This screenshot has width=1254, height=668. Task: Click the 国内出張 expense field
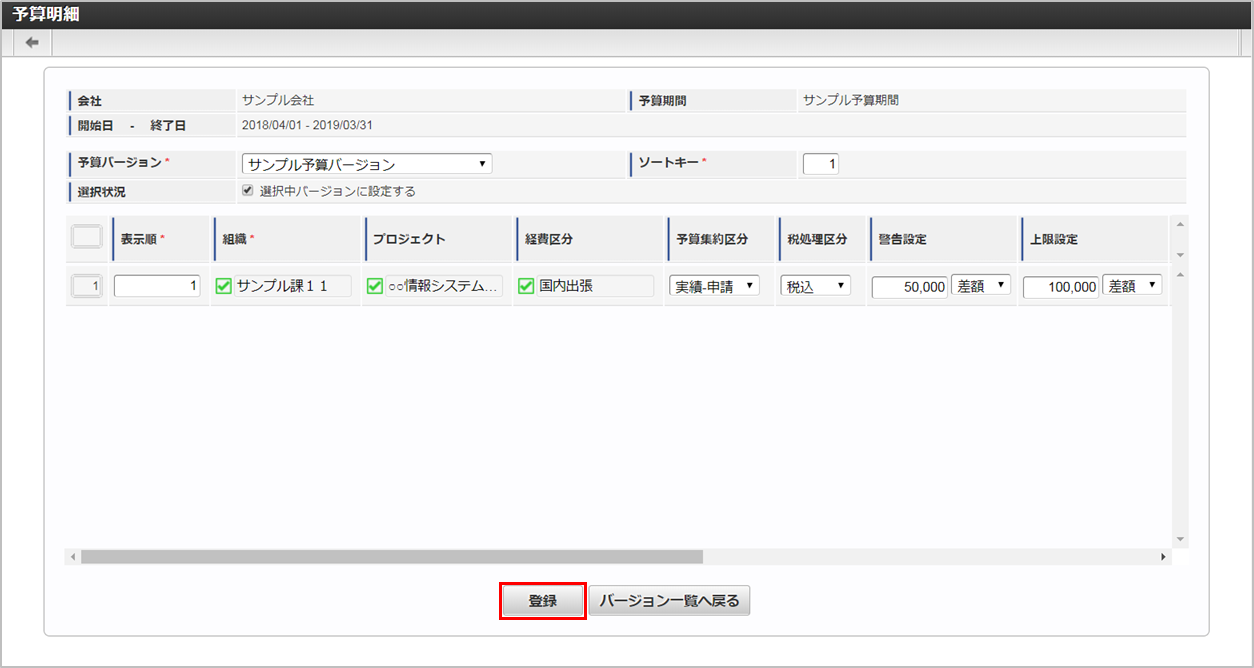595,286
